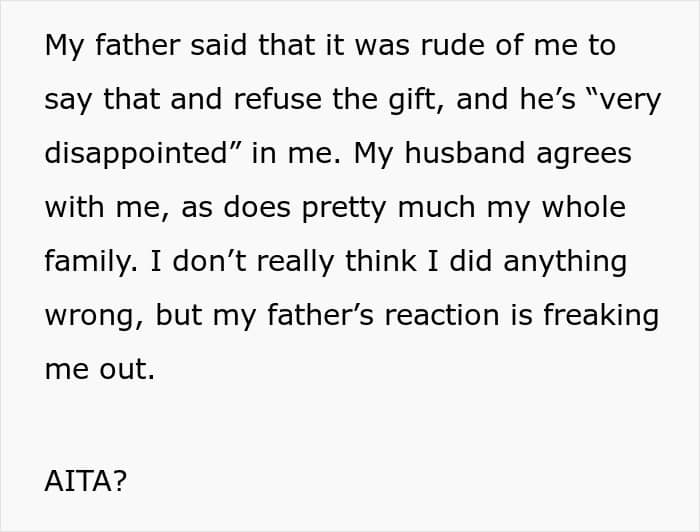Image resolution: width=700 pixels, height=532 pixels.
Task: Click the words "me out."
Action: tap(100, 370)
